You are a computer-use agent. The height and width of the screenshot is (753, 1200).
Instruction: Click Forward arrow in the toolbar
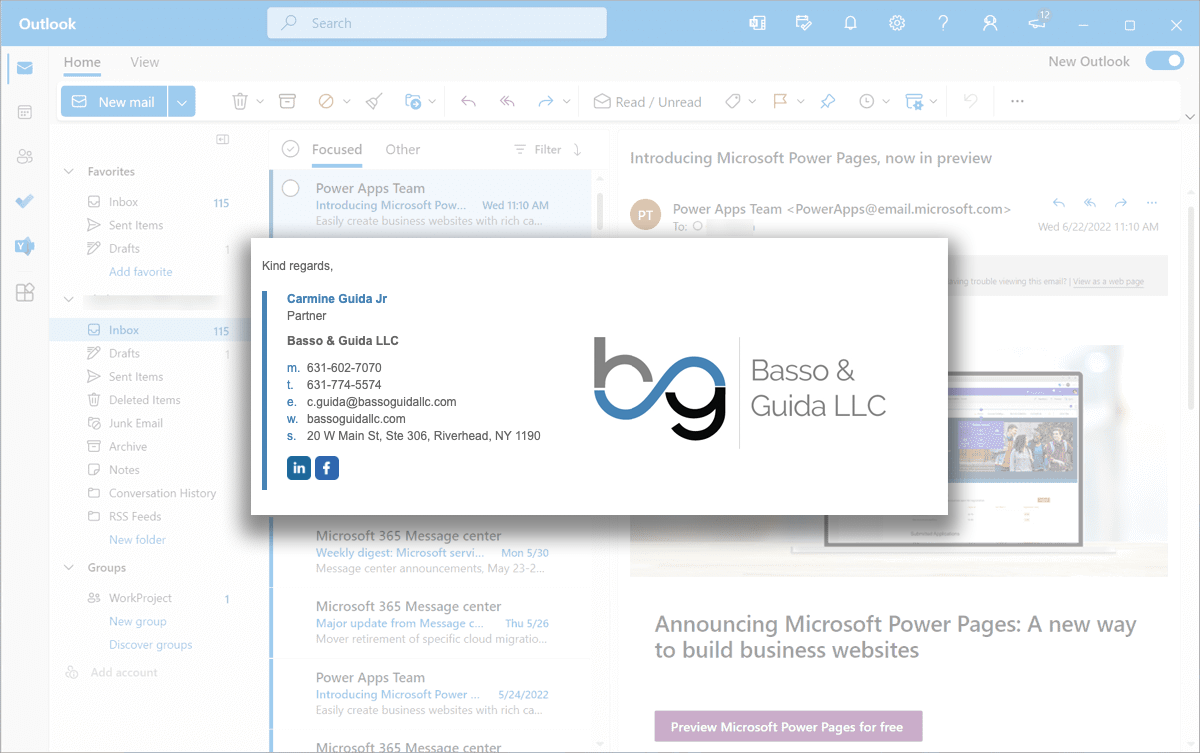pos(546,101)
